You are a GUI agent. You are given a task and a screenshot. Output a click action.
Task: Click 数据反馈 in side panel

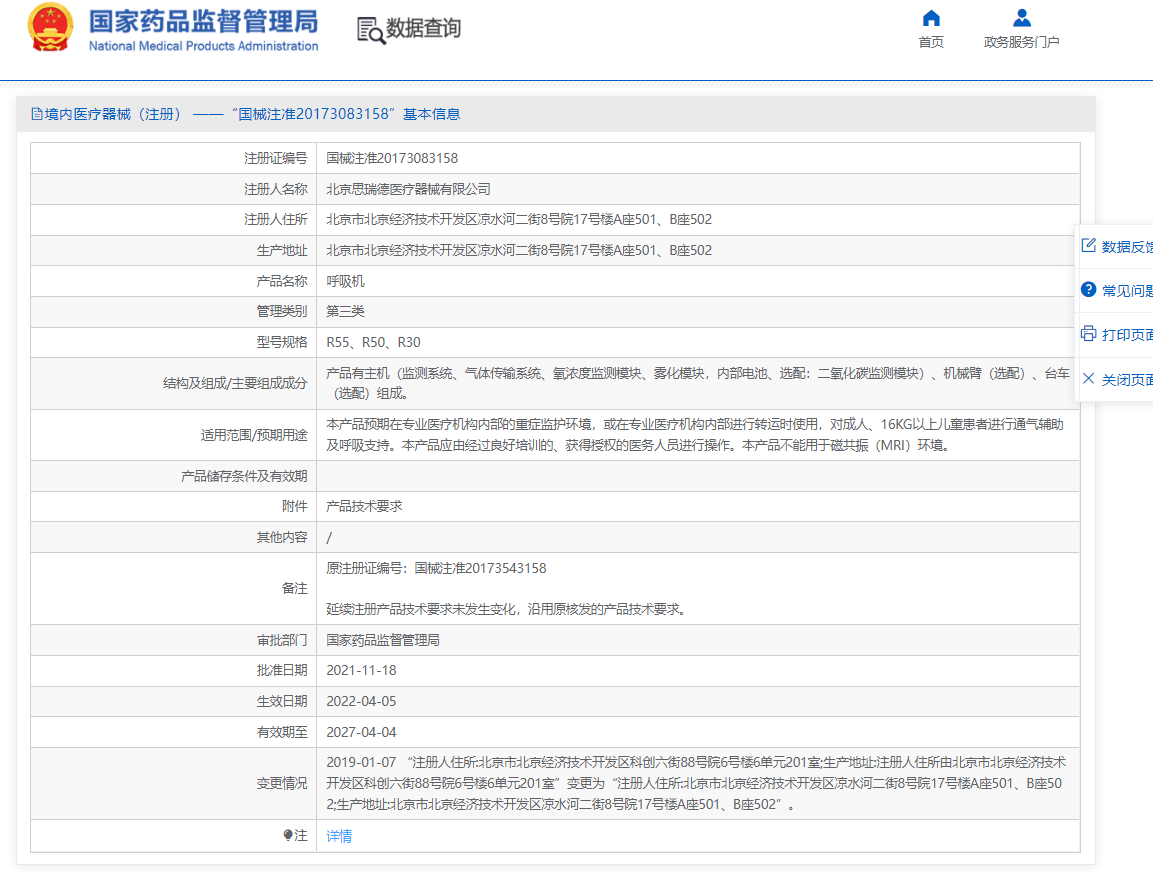(x=1127, y=247)
